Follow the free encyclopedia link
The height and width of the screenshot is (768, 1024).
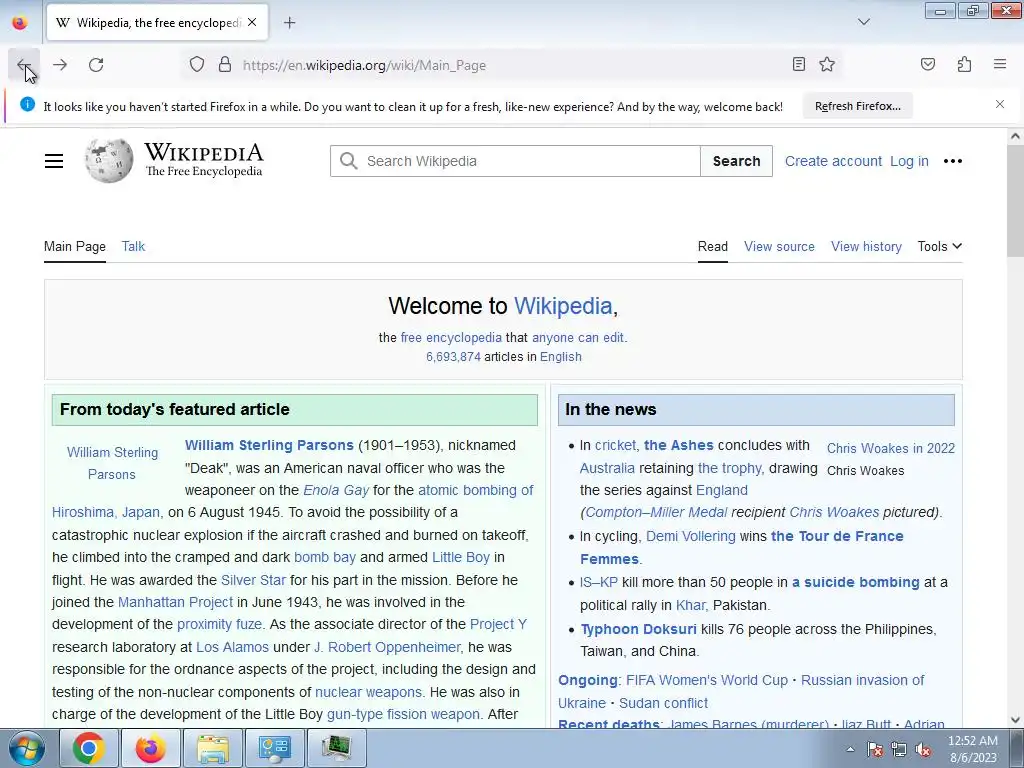pyautogui.click(x=451, y=338)
